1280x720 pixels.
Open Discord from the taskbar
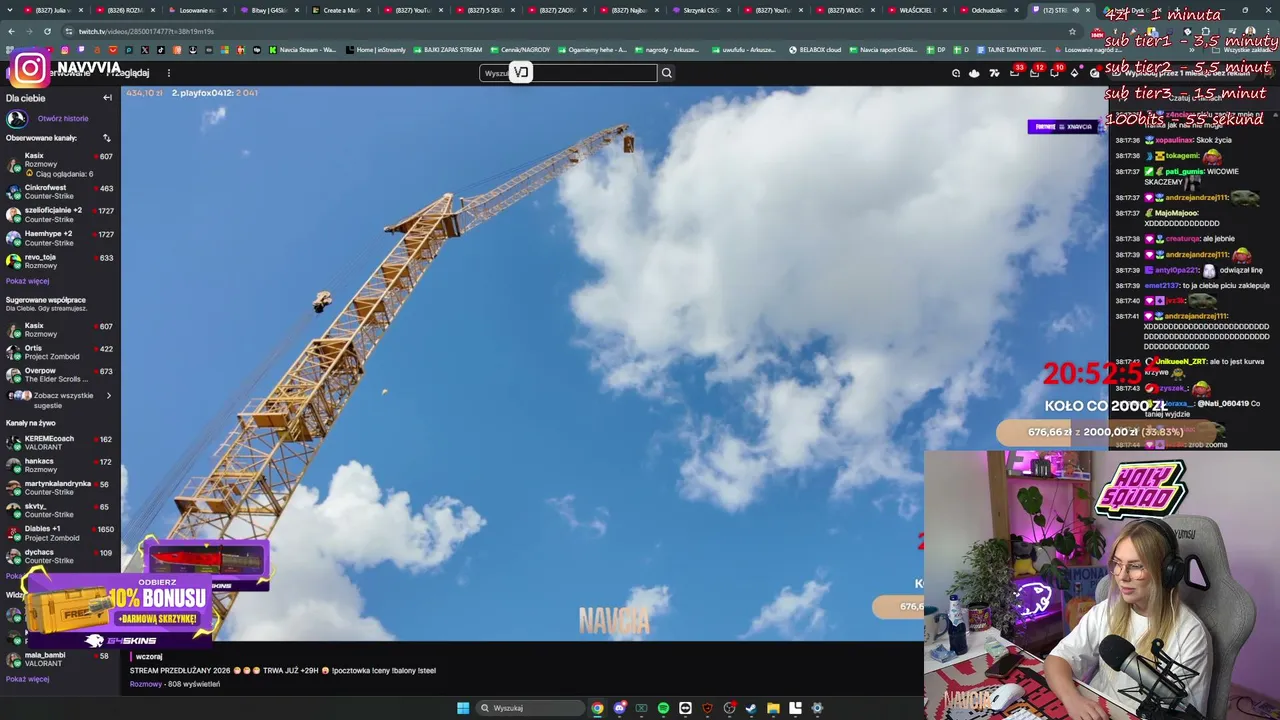coord(619,708)
